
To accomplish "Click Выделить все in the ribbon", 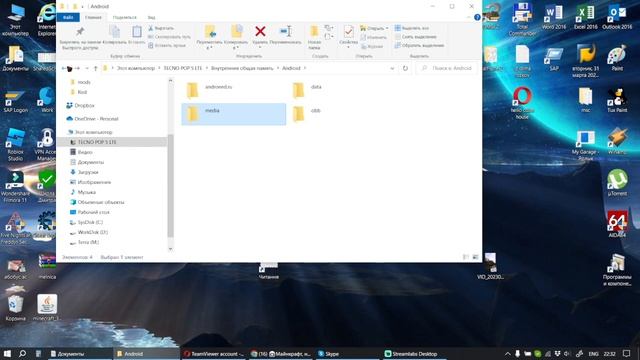I will [411, 28].
